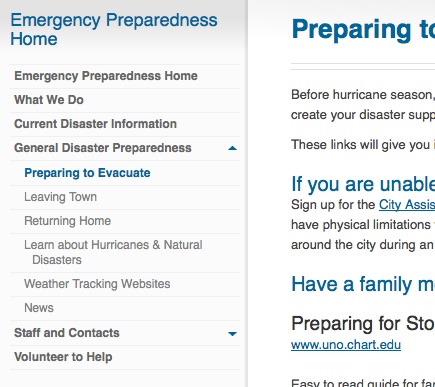This screenshot has height=387, width=435.
Task: Expand Staff and Contacts down arrow
Action: point(232,333)
